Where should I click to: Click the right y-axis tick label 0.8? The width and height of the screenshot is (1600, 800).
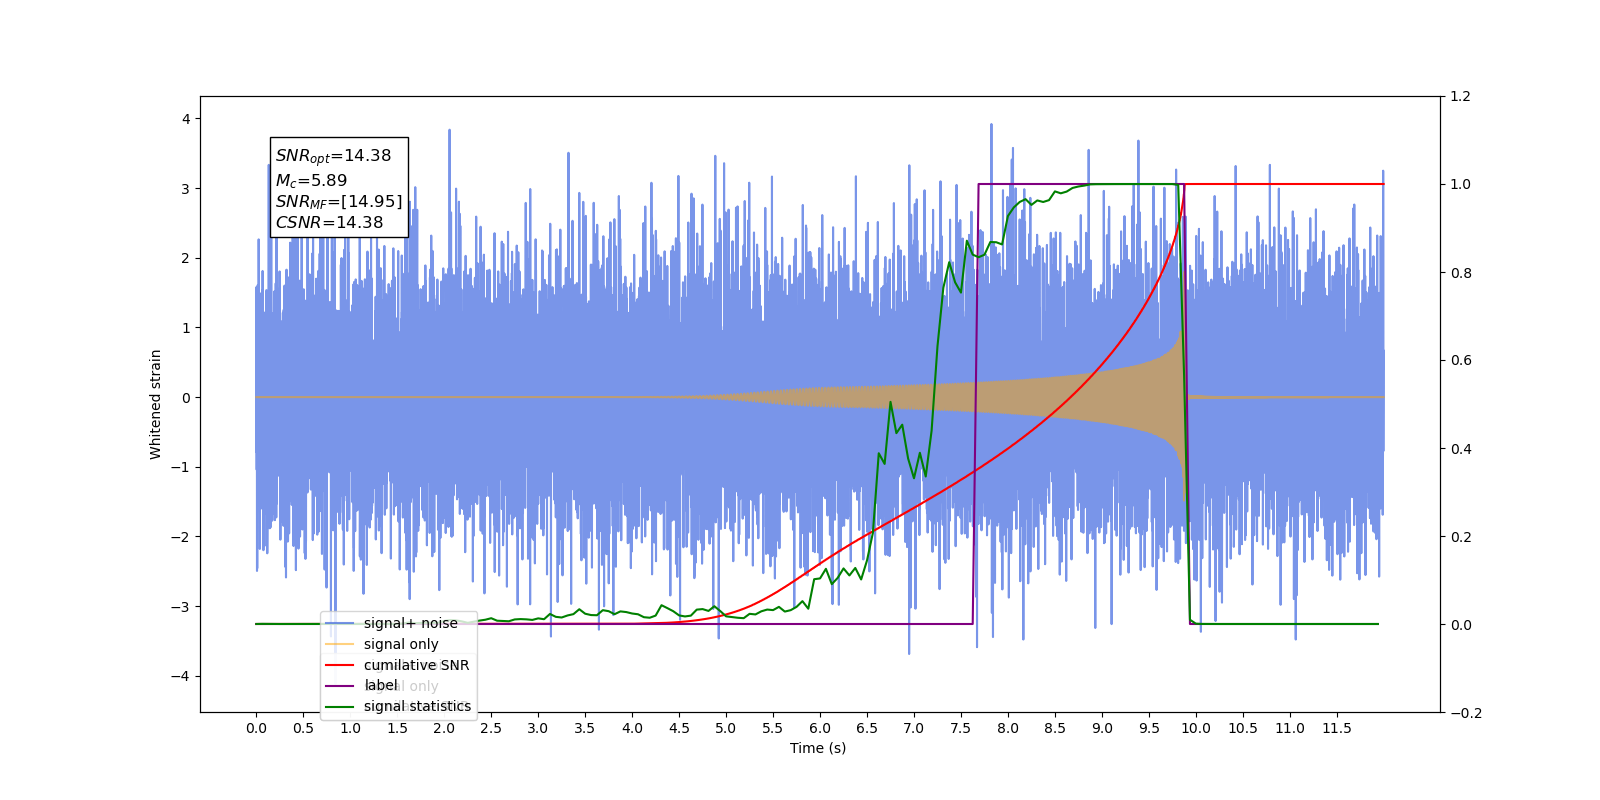click(1460, 273)
